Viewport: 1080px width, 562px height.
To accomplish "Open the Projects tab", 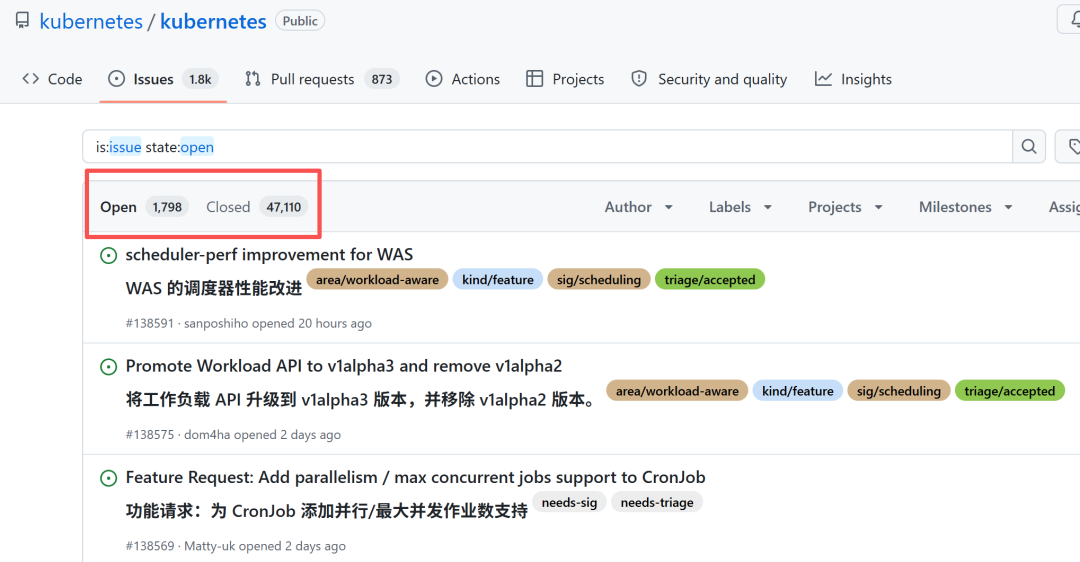I will 565,79.
